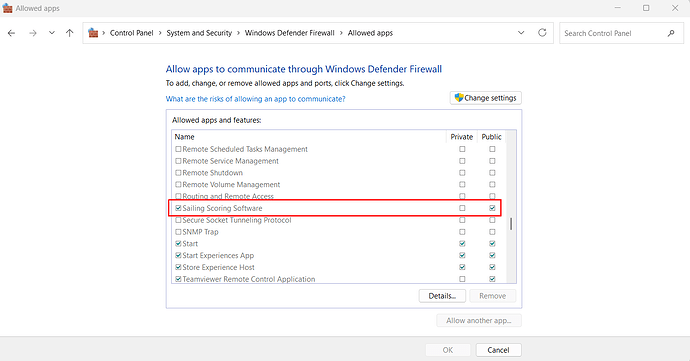
Task: Select the Allowed apps breadcrumb
Action: click(x=370, y=33)
